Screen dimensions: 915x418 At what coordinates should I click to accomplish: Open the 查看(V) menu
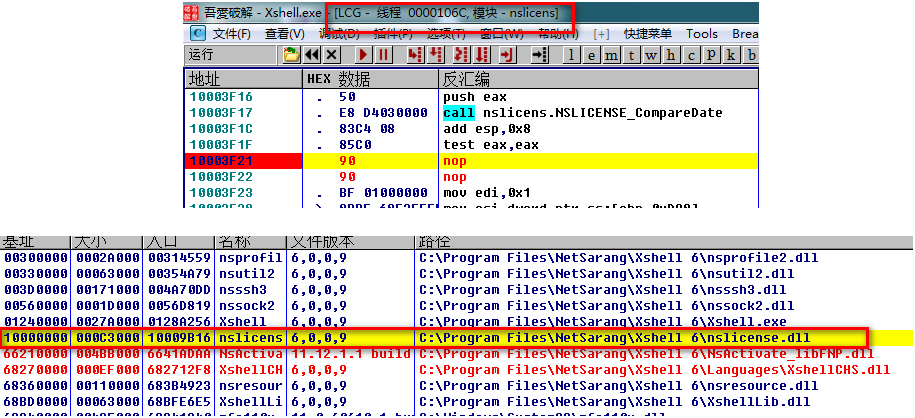(x=285, y=34)
